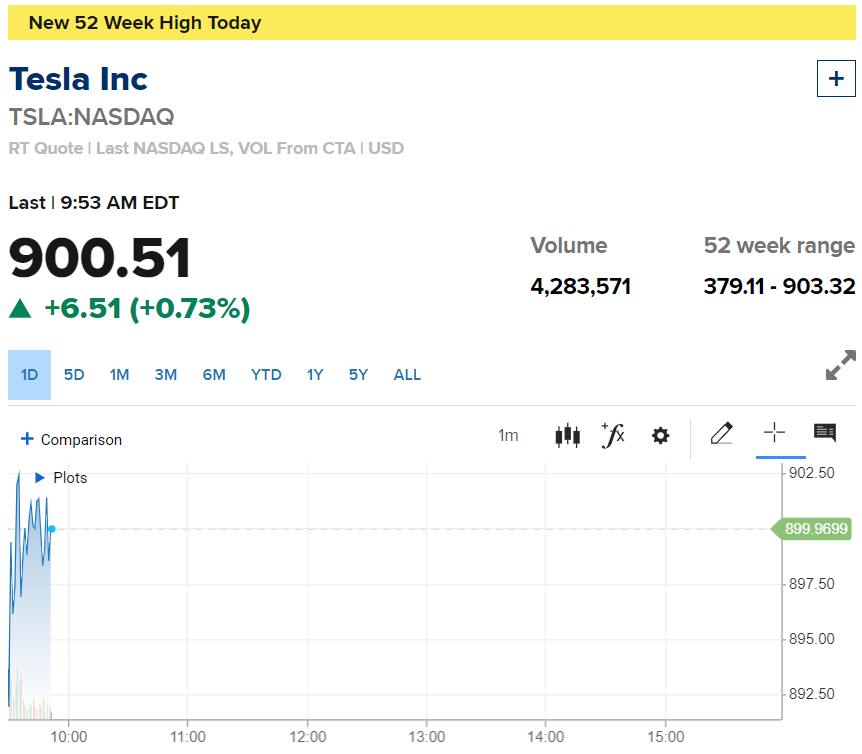Select the 1D time range tab
Viewport: 862px width, 754px height.
29,375
